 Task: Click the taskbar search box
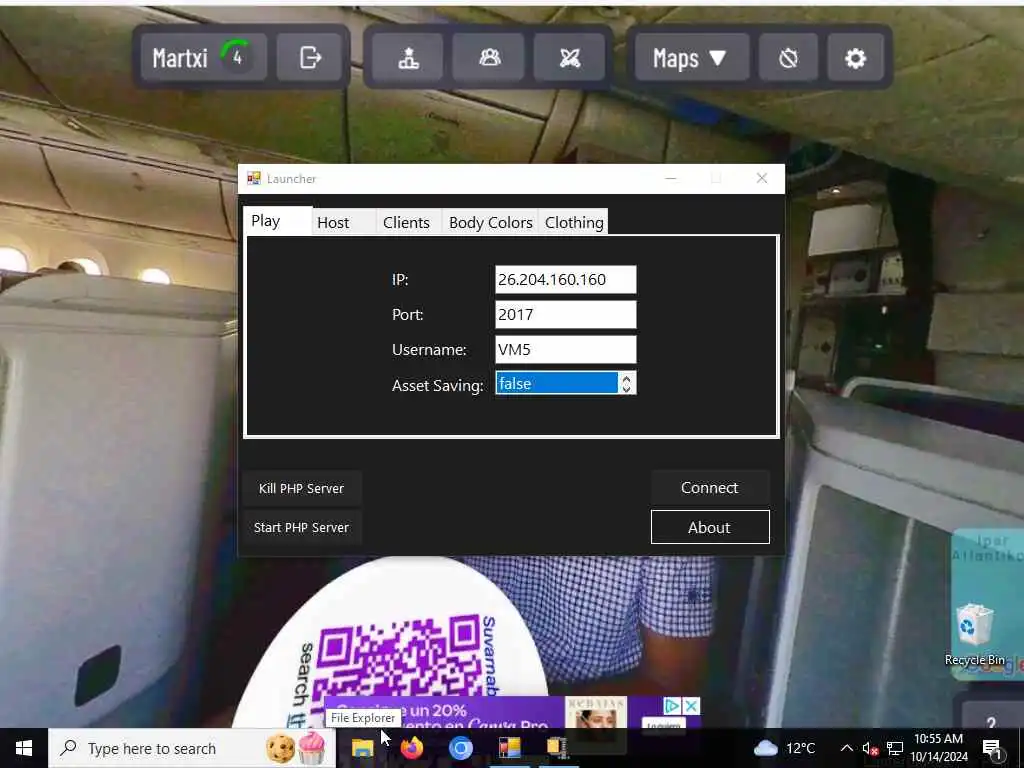[x=192, y=748]
